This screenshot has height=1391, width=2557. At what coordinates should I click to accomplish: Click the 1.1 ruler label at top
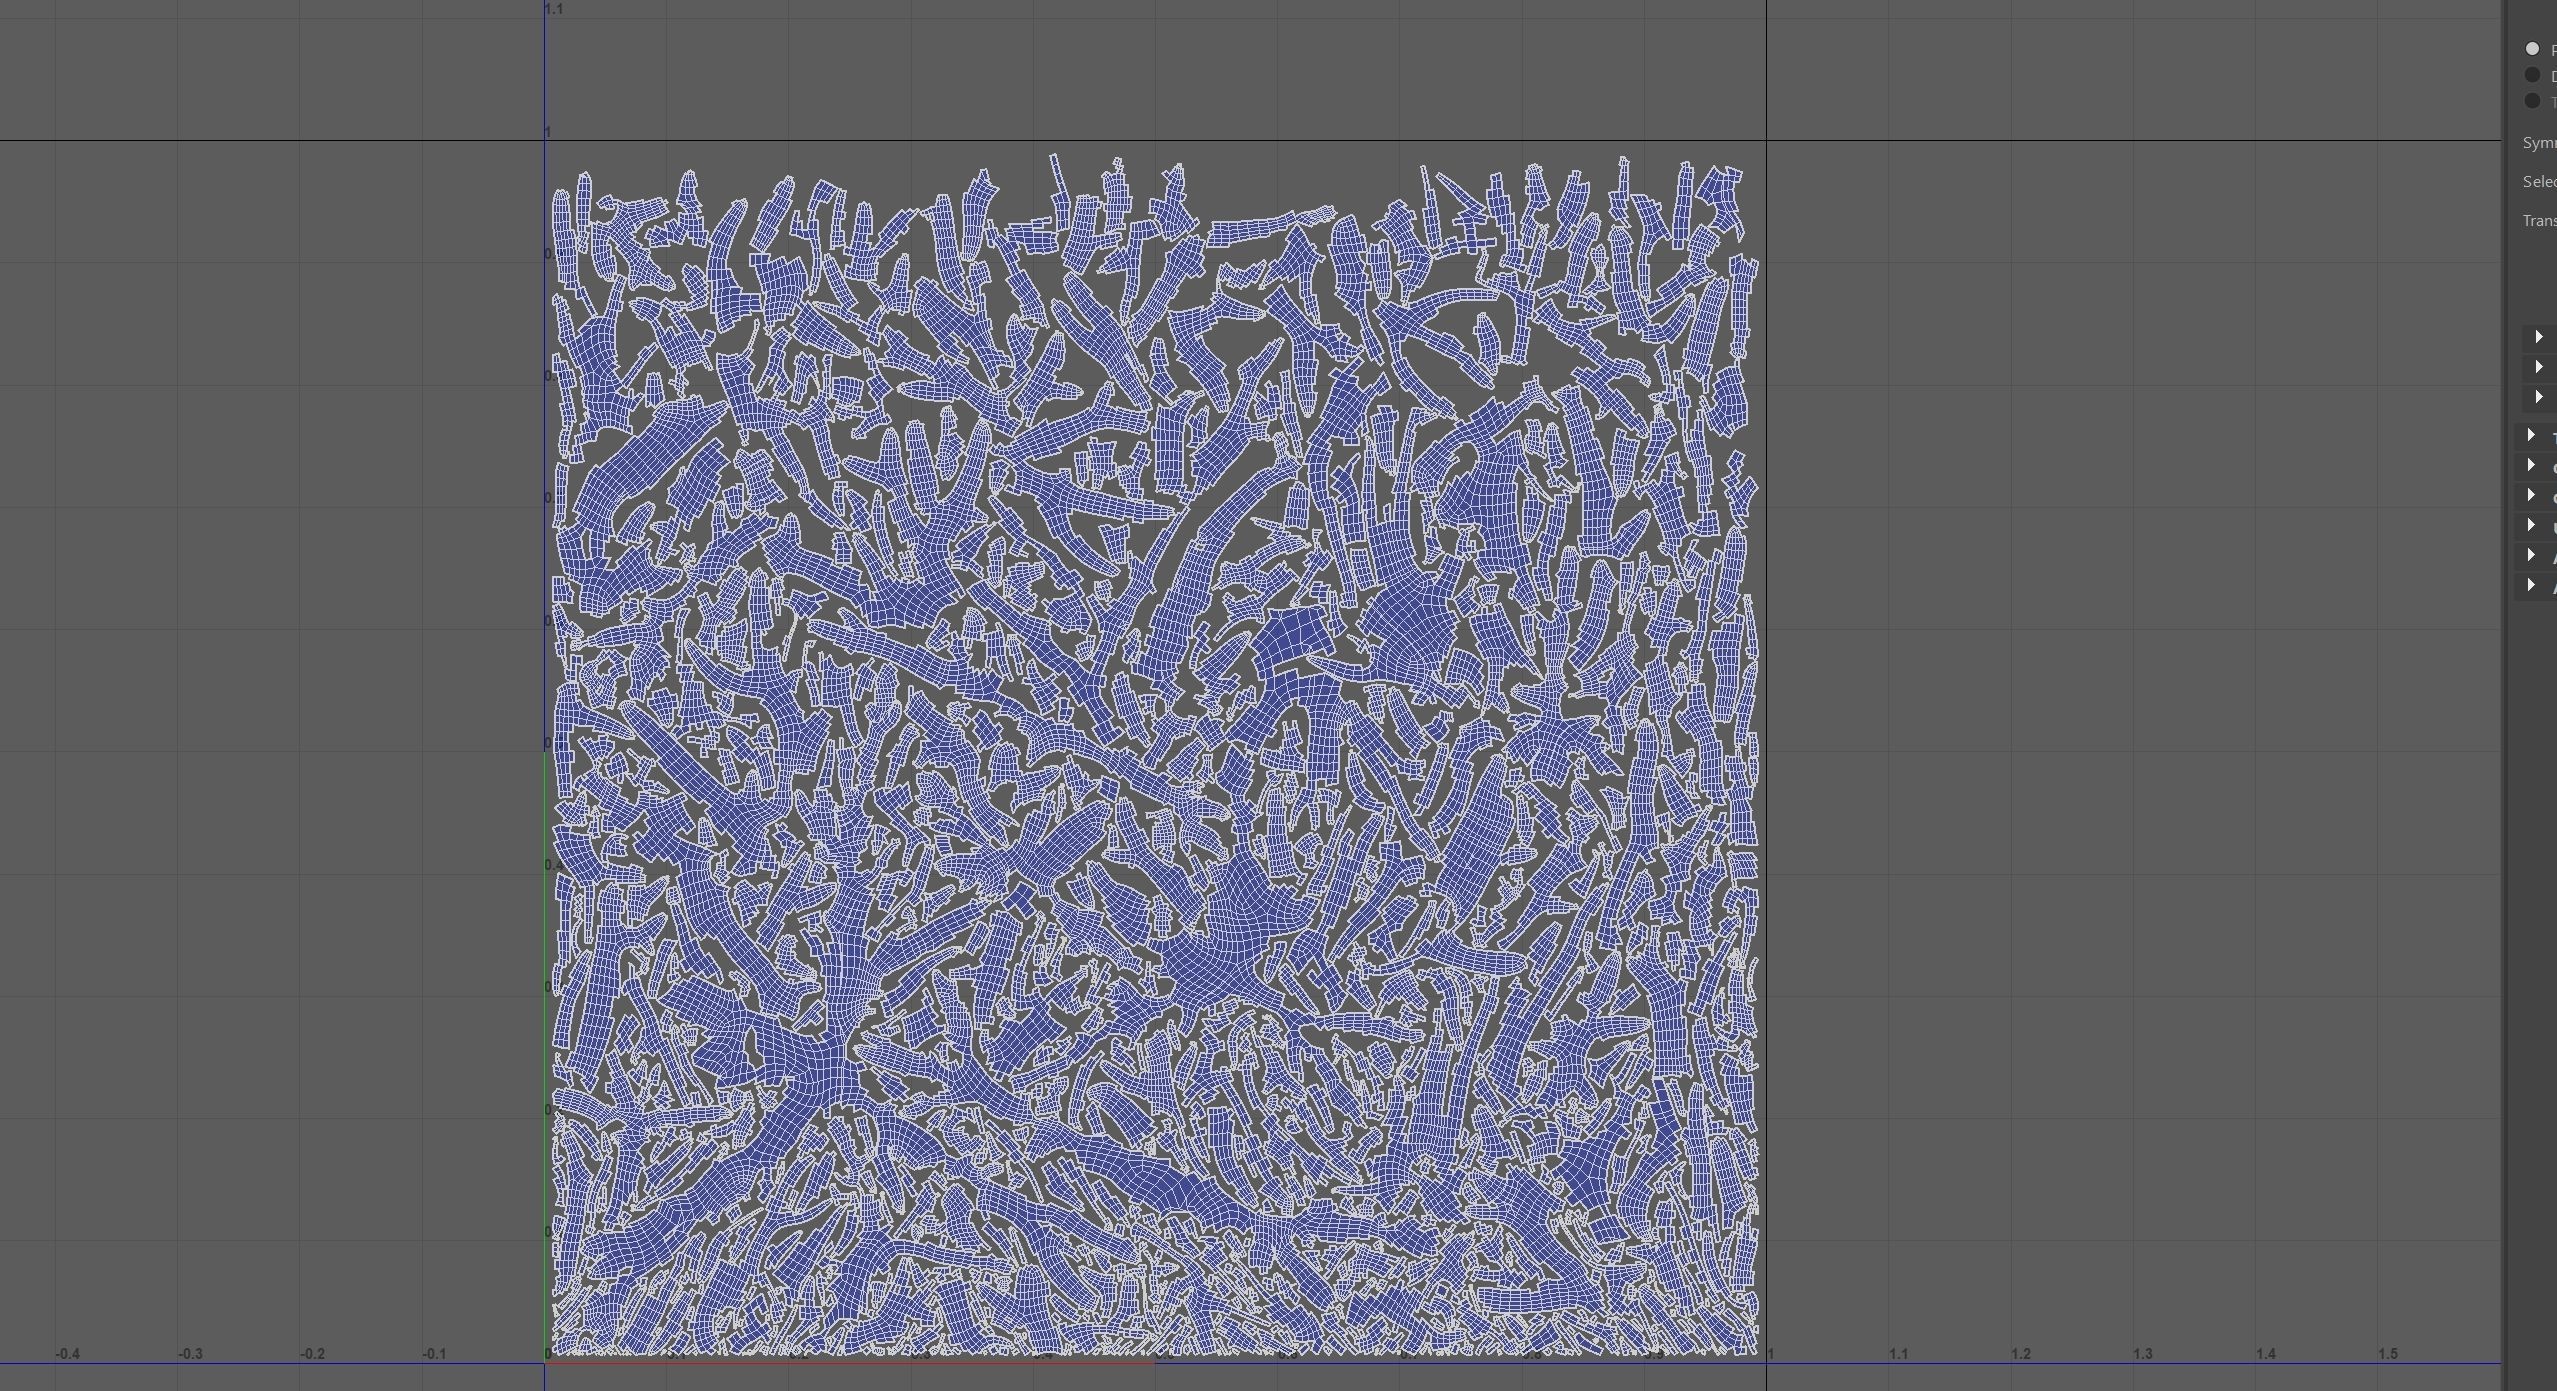[x=554, y=9]
